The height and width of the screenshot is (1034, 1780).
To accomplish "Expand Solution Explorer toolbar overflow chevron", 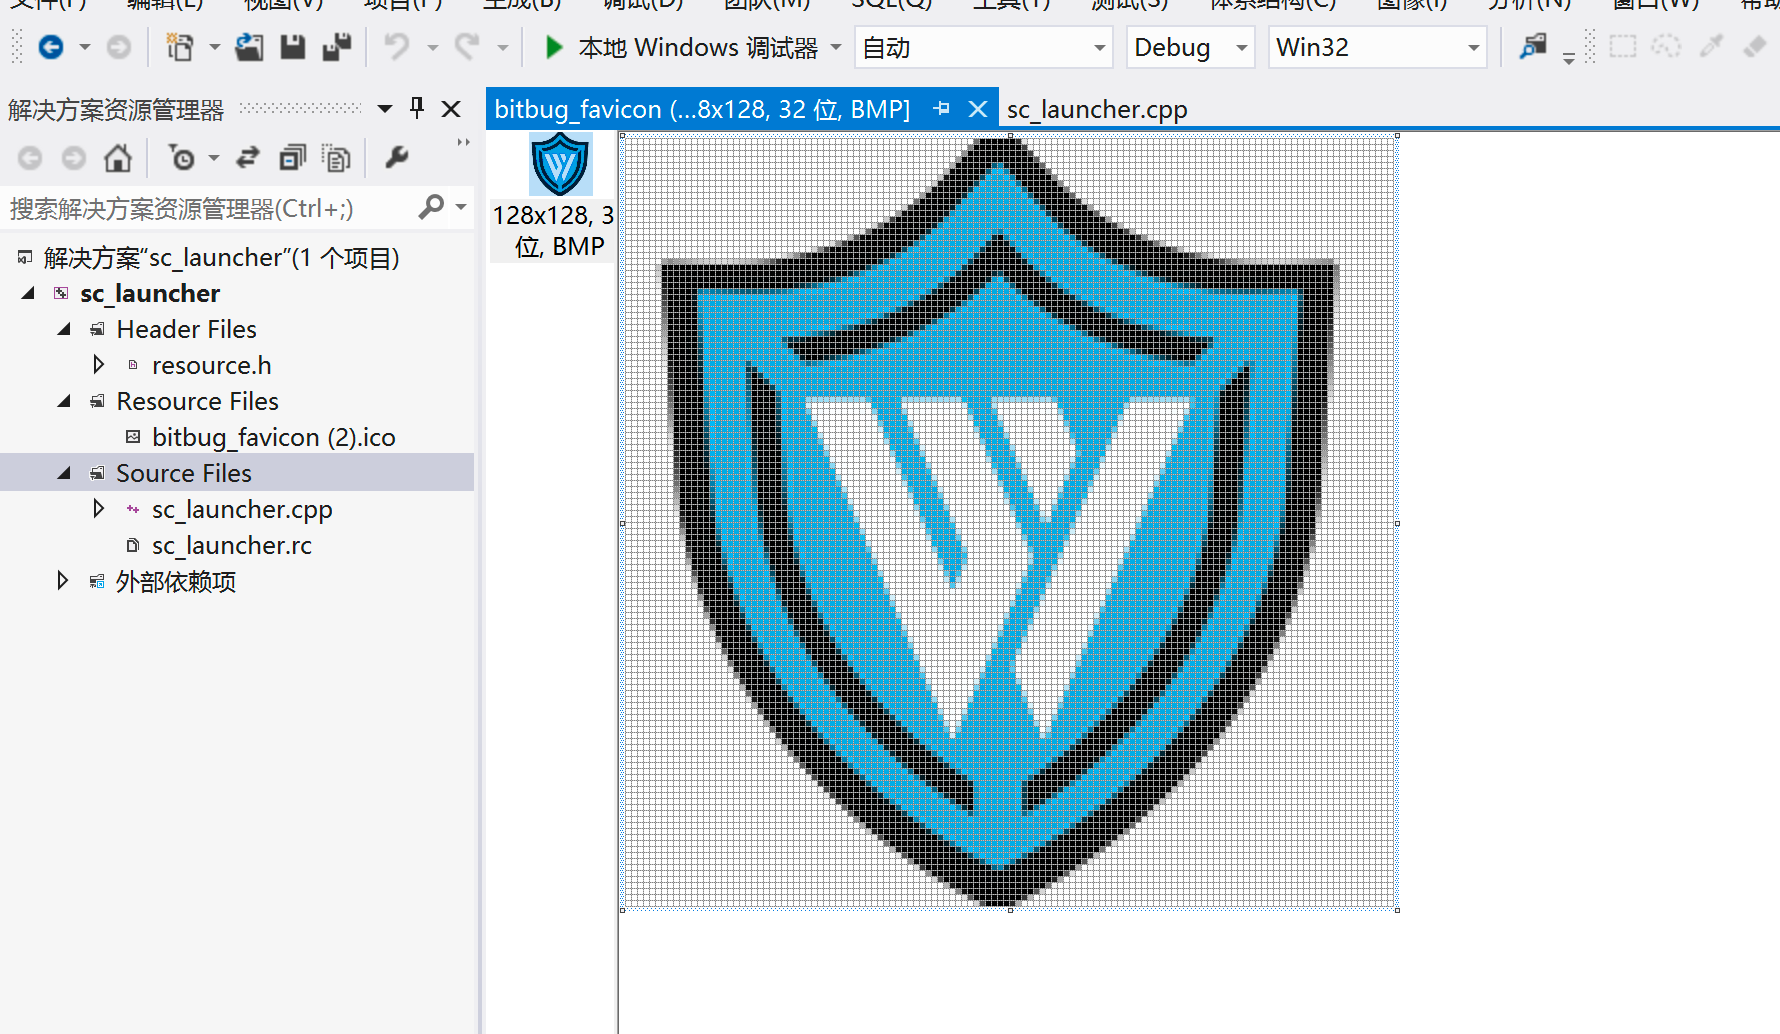I will (x=463, y=142).
